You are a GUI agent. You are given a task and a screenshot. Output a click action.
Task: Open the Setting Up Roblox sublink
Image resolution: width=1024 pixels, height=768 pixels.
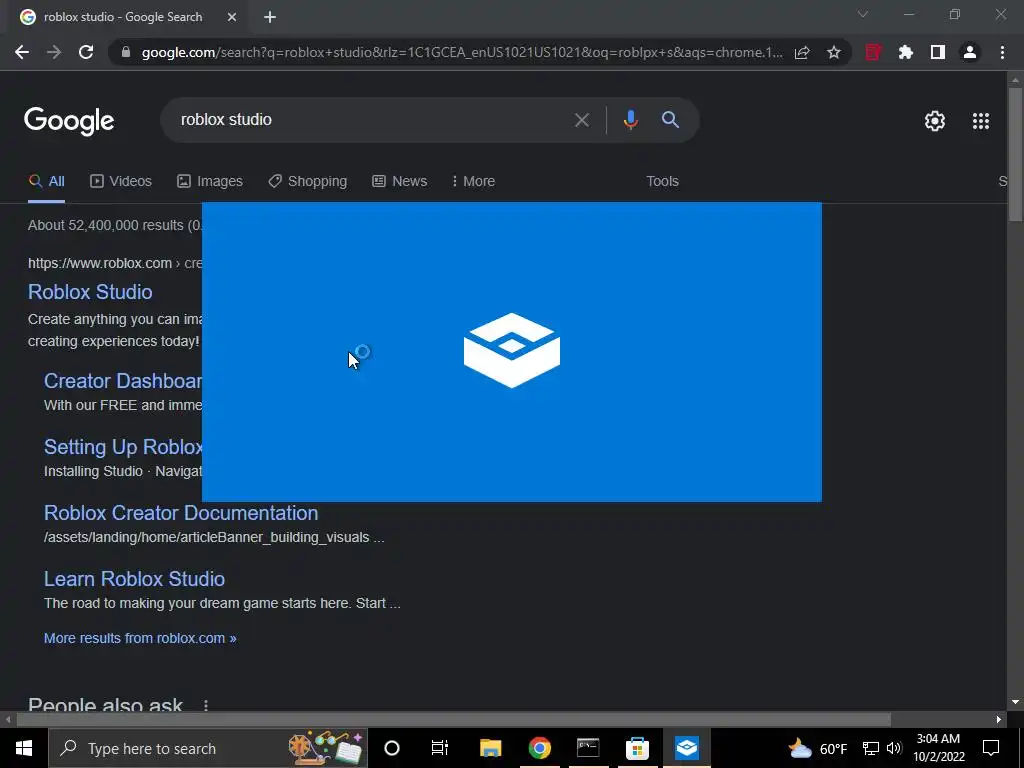coord(123,447)
